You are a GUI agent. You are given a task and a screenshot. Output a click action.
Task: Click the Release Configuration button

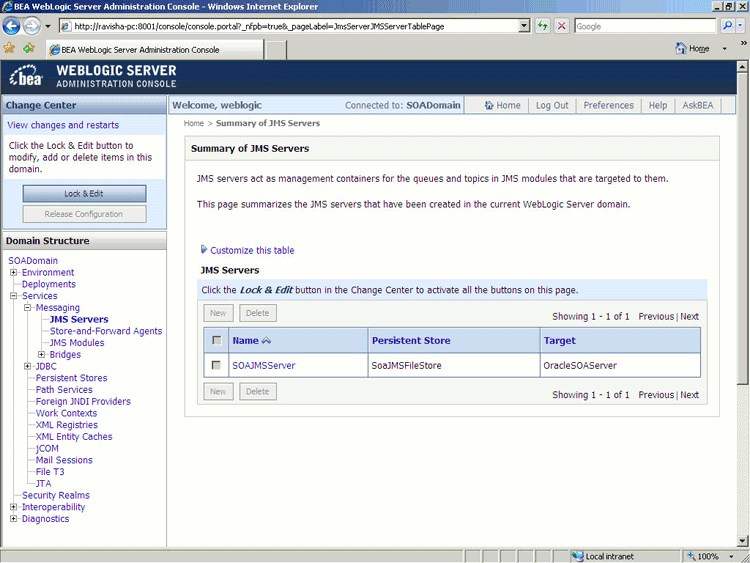pyautogui.click(x=84, y=214)
